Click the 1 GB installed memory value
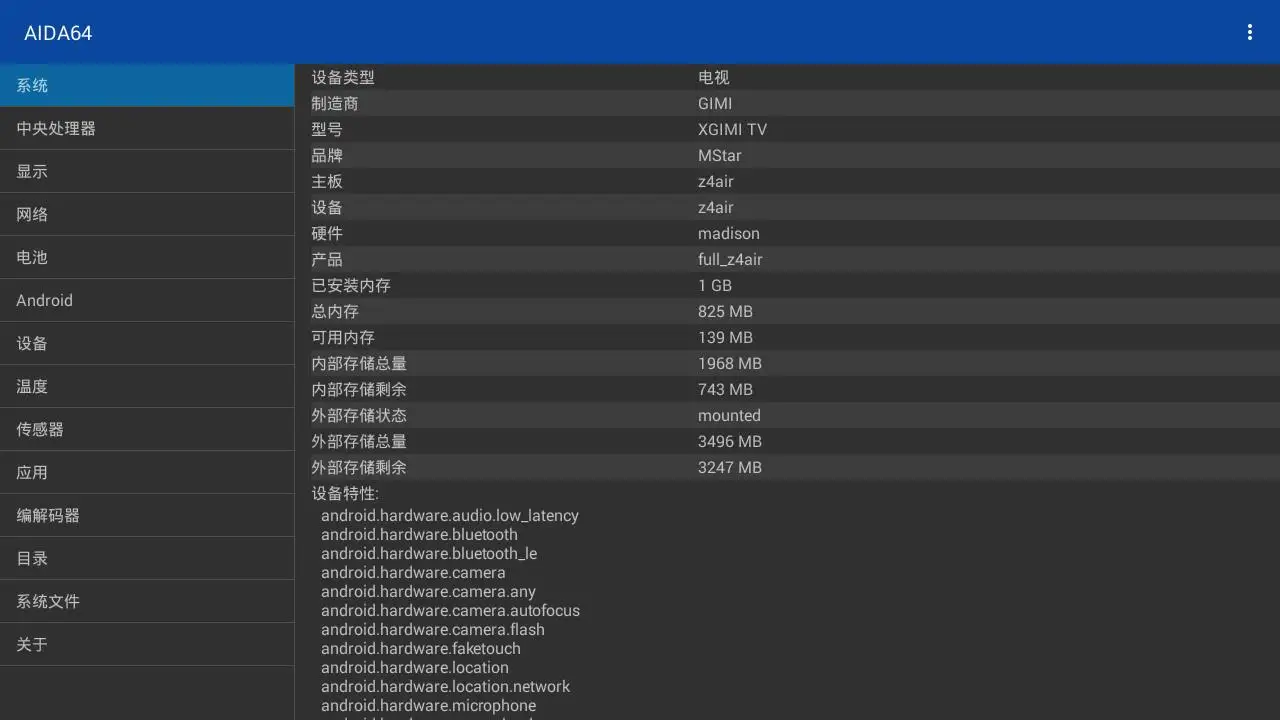Image resolution: width=1280 pixels, height=720 pixels. pos(715,285)
